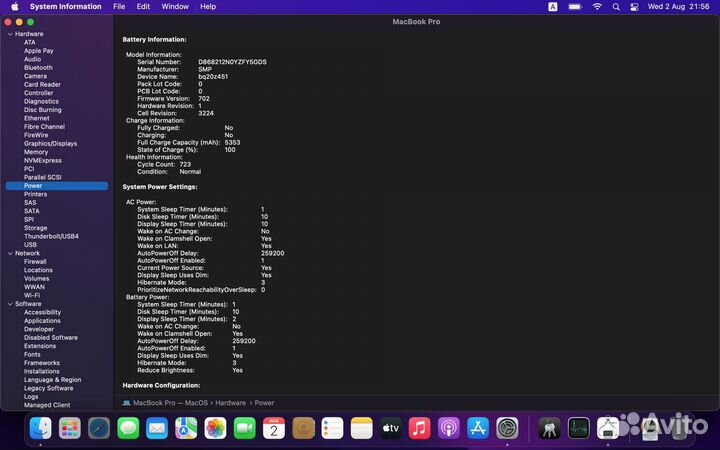Select Wi-Fi under Network

[x=32, y=295]
